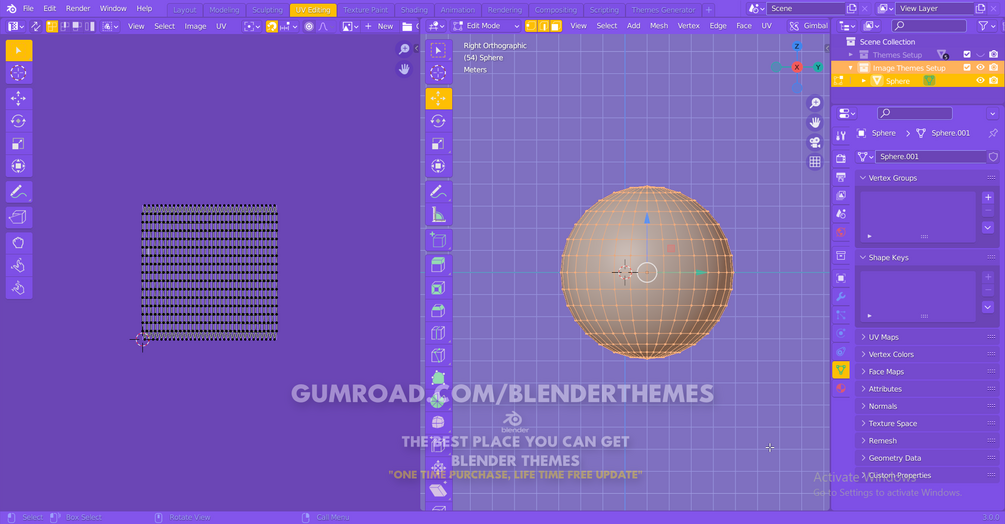
Task: Toggle pin for properties editor context
Action: click(993, 133)
